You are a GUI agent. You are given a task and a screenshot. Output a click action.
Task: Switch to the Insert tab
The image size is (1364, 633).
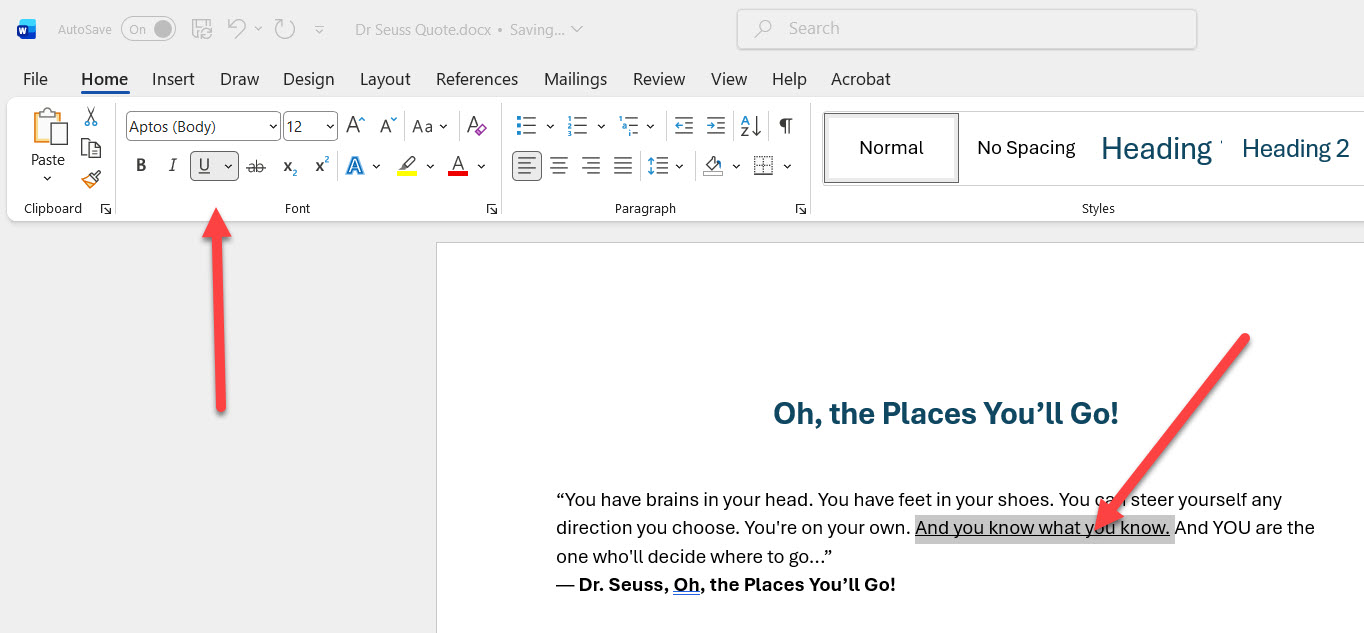(173, 79)
